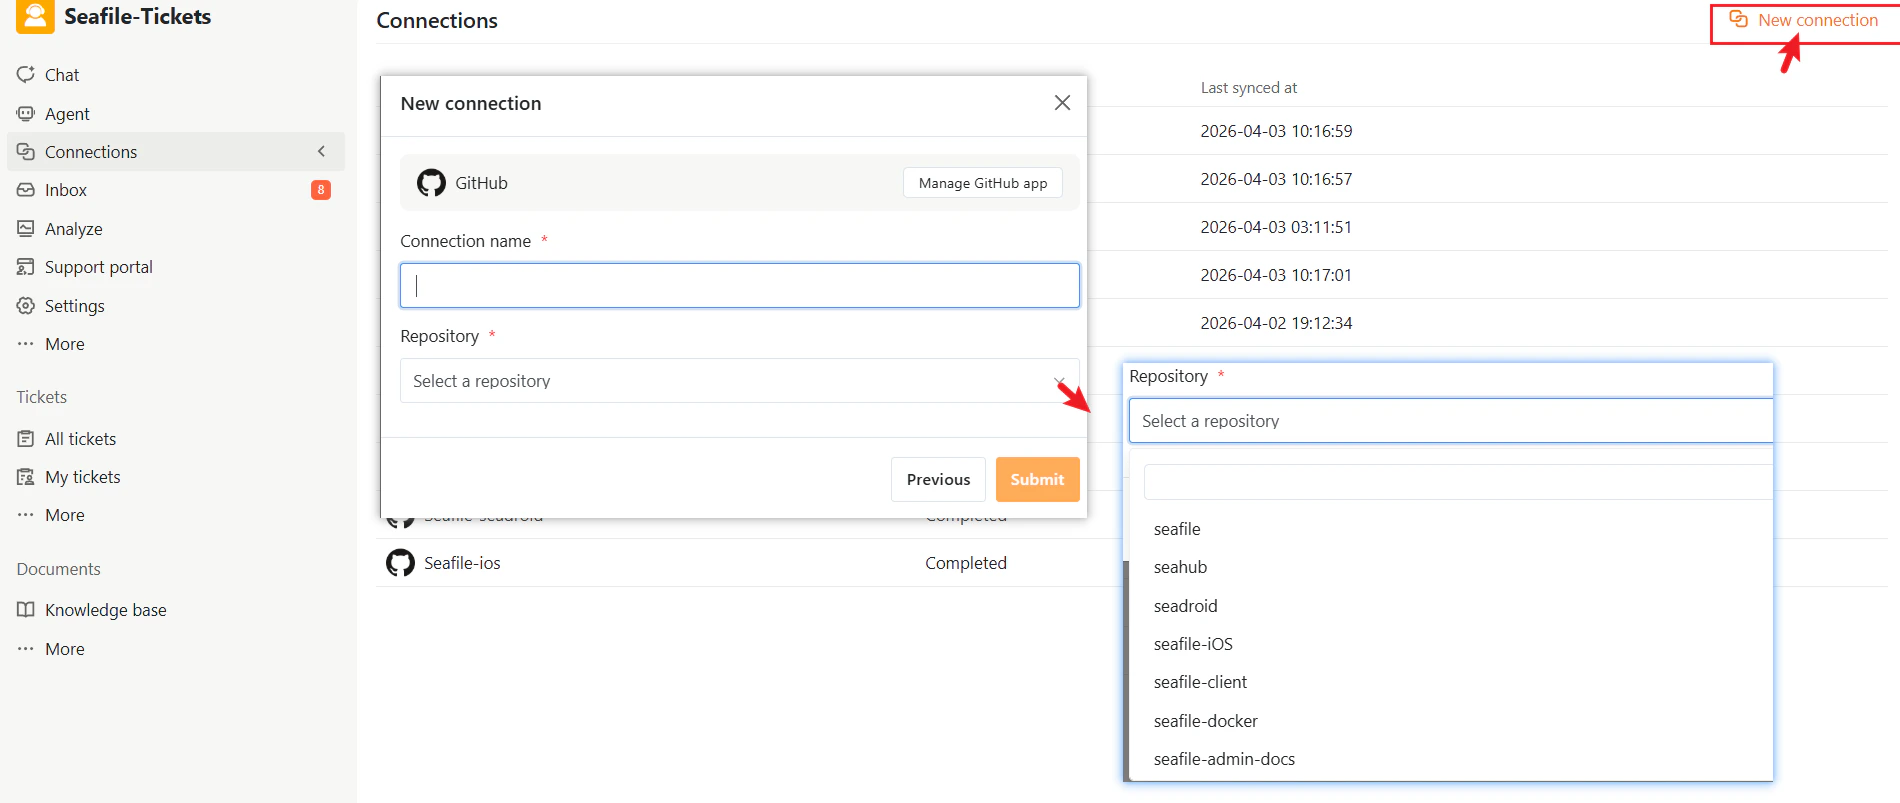Open Knowledge base menu item

pos(106,609)
